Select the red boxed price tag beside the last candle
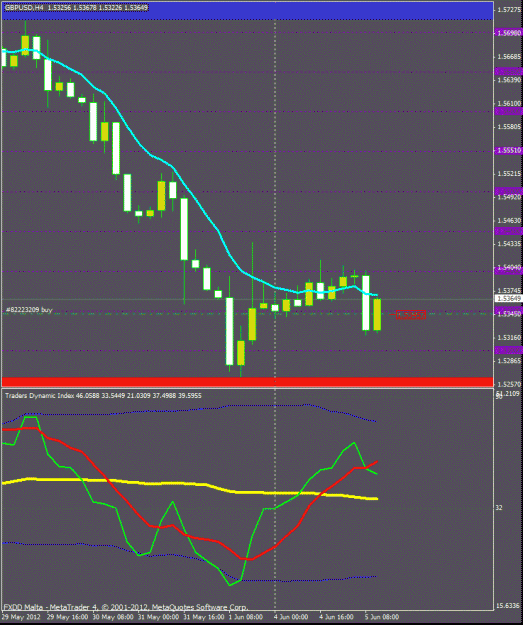 (x=411, y=315)
